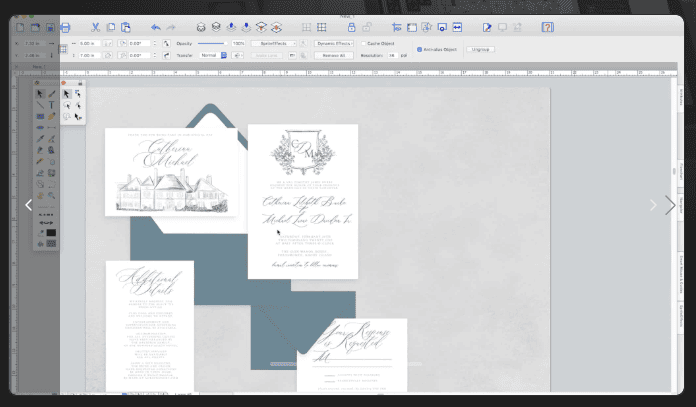Click the Opacity slider
696x407 pixels.
pos(212,43)
